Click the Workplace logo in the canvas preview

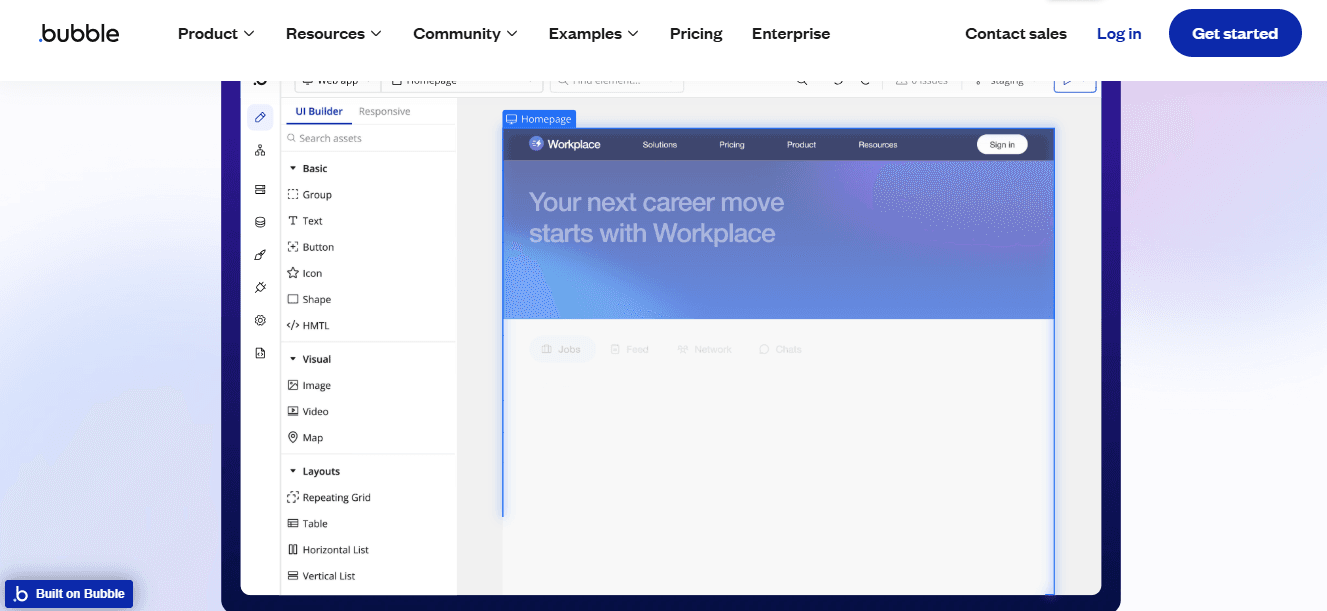565,144
